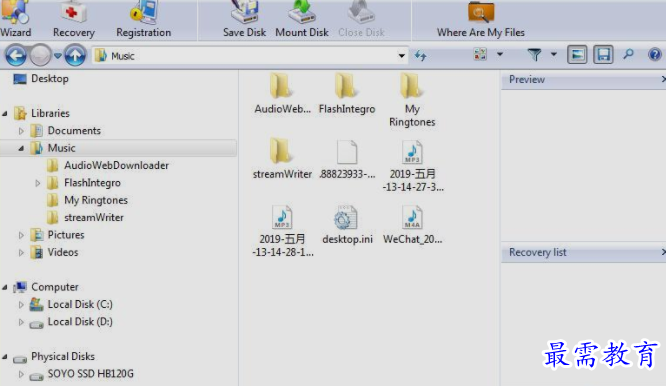Click the greyed forward navigation button

pos(40,56)
